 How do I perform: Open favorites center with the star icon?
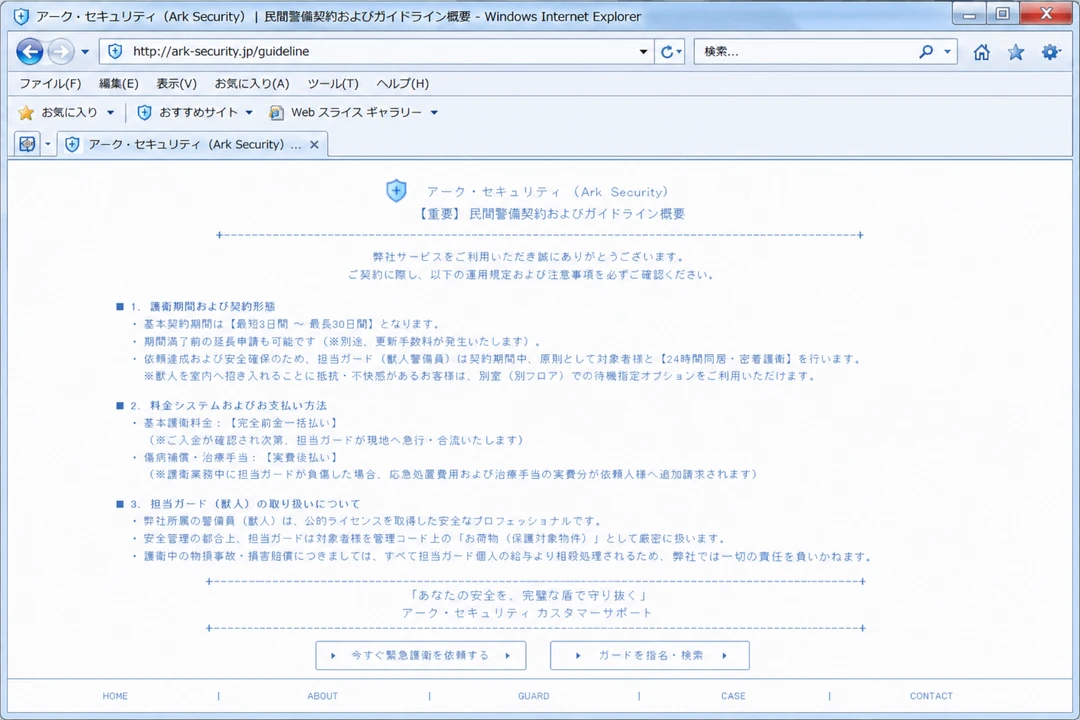coord(1016,52)
